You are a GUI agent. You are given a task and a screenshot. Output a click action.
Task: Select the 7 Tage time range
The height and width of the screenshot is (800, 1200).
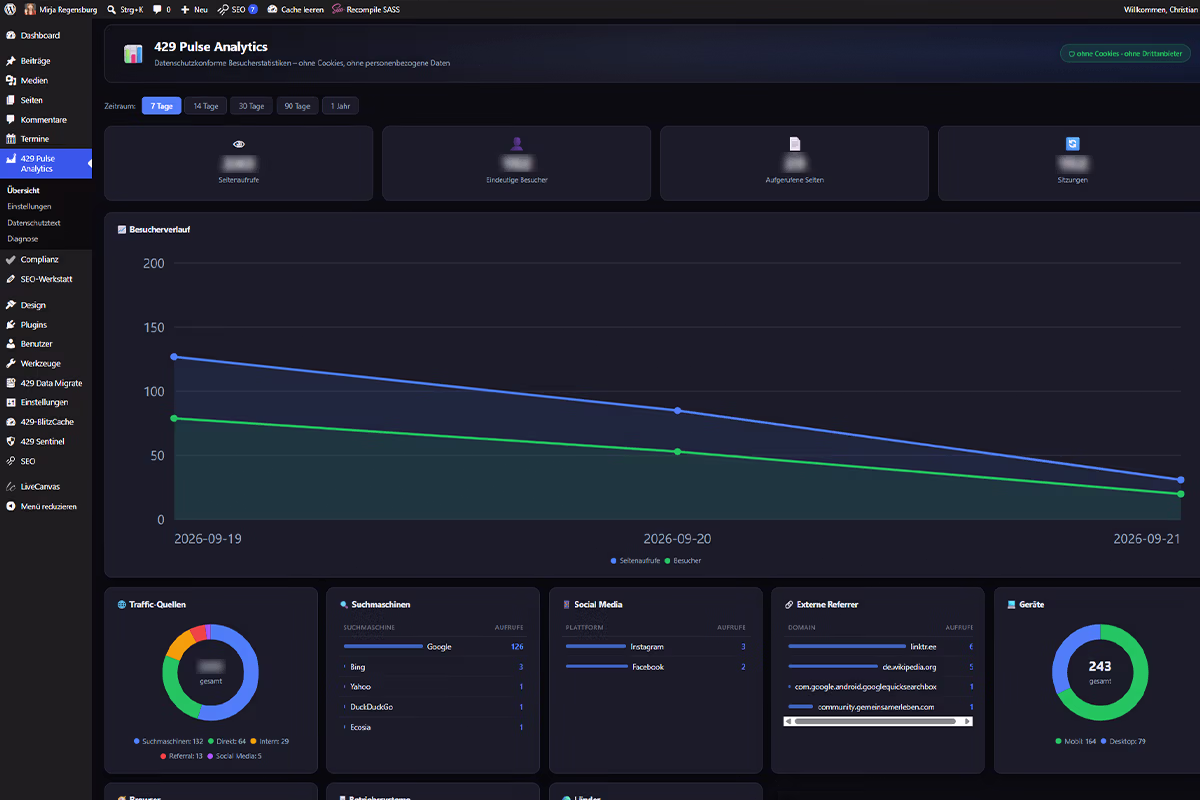161,106
